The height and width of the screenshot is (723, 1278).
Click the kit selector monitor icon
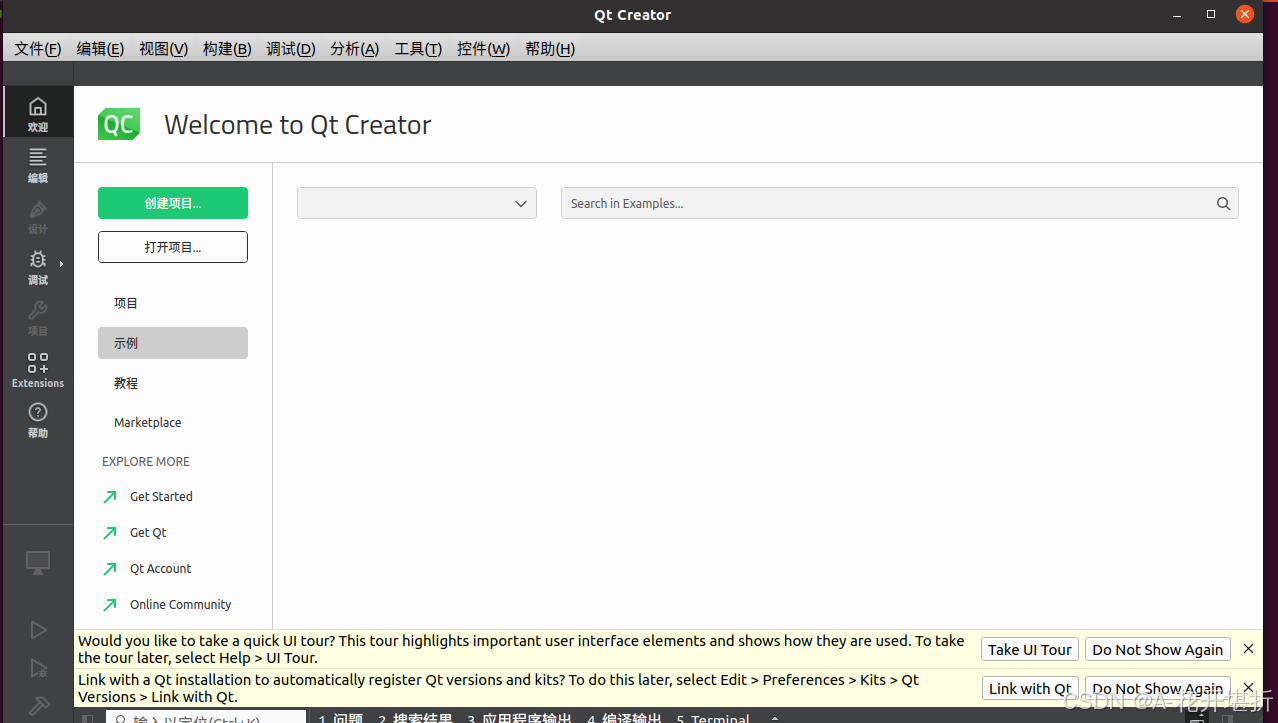pos(38,563)
